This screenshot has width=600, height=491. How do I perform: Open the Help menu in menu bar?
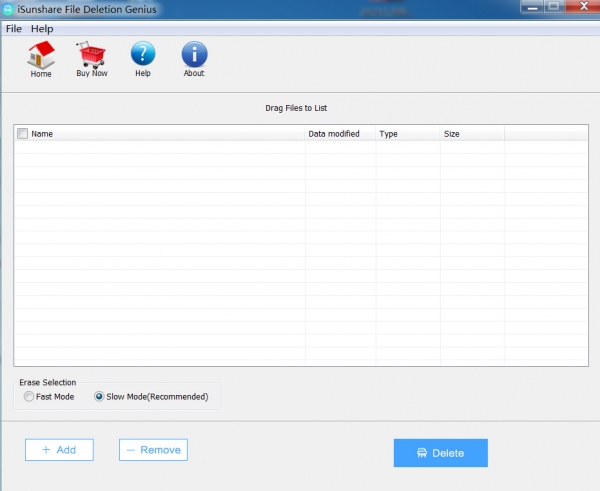tap(42, 29)
